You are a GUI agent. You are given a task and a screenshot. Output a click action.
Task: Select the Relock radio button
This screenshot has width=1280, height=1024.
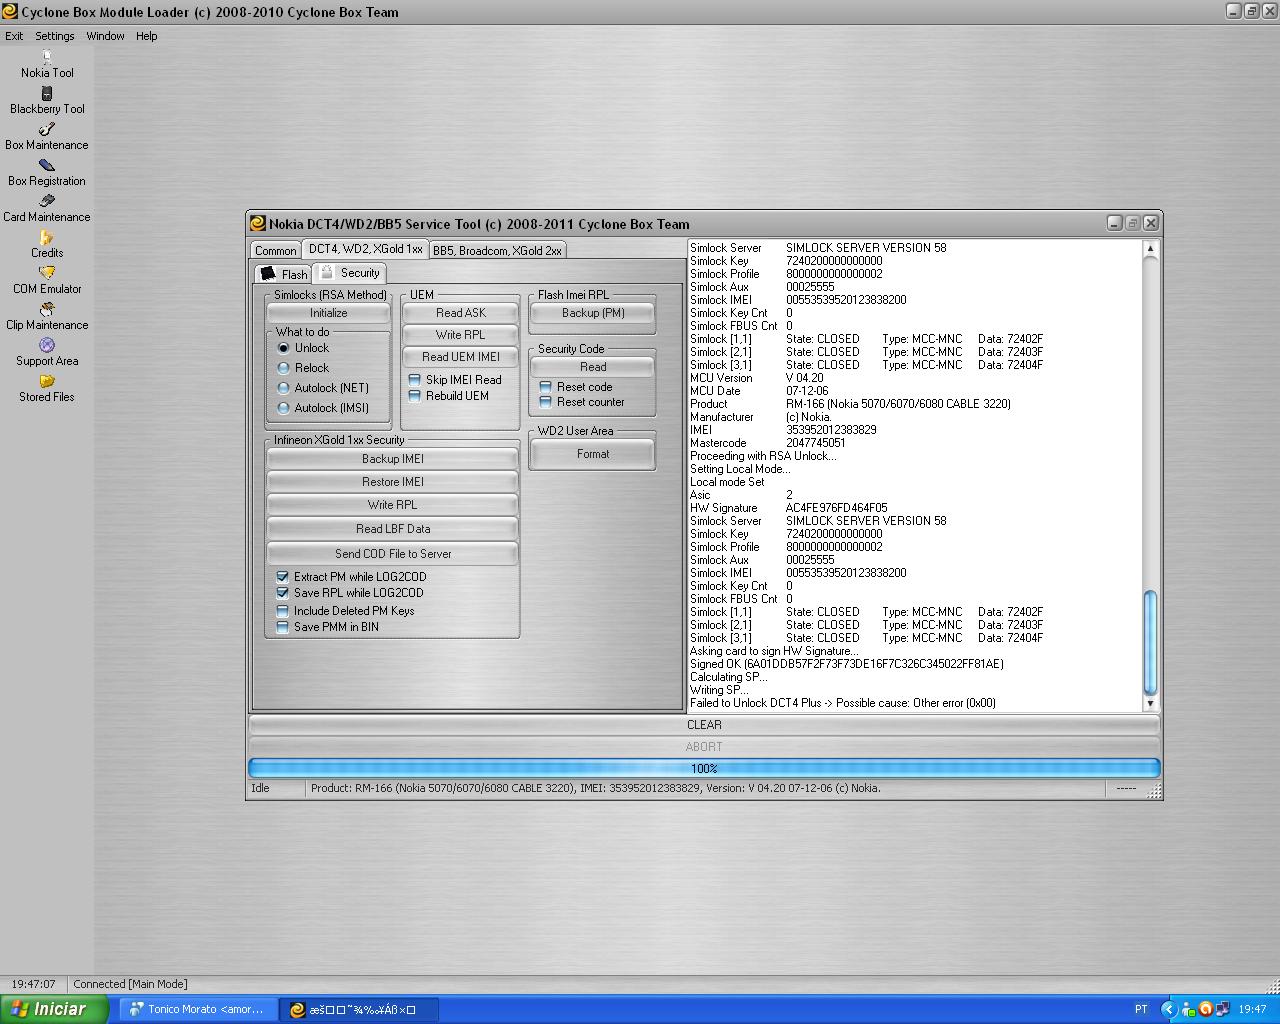coord(284,368)
